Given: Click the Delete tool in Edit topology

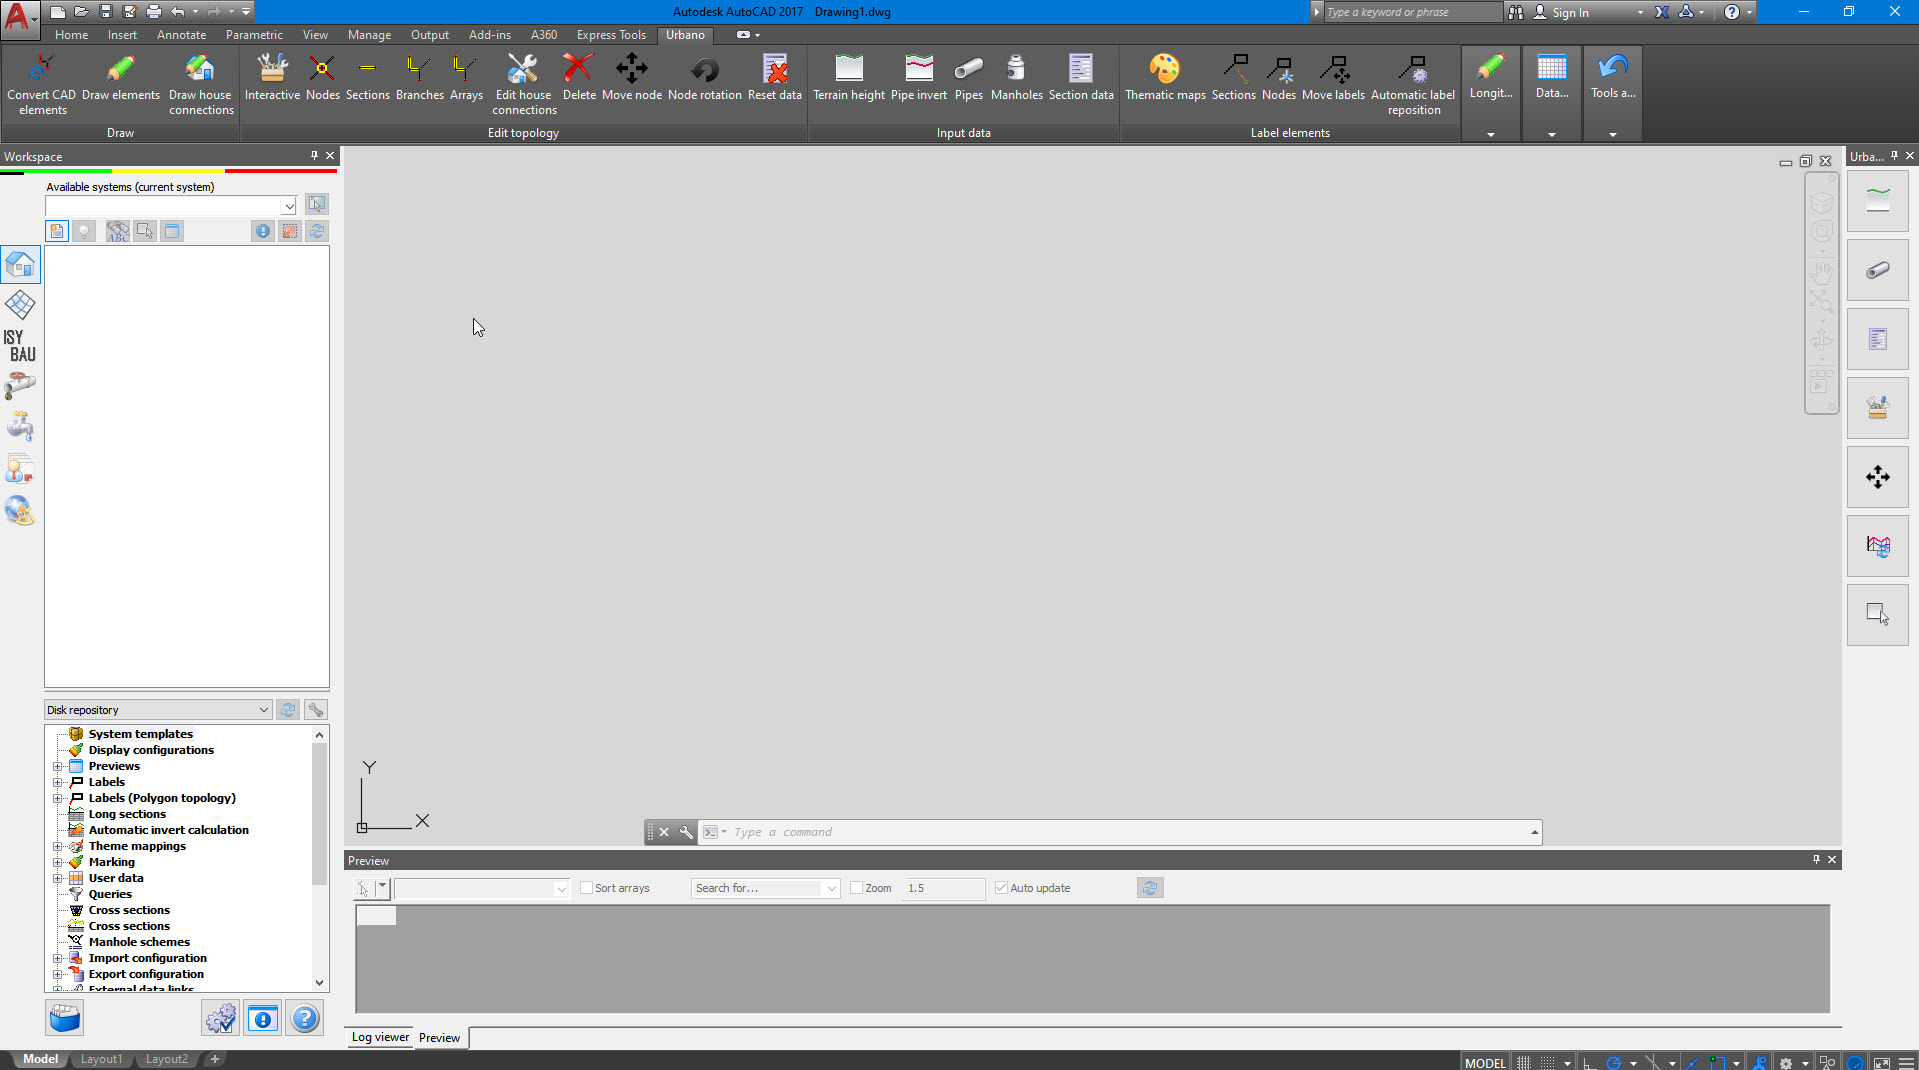Looking at the screenshot, I should pyautogui.click(x=579, y=77).
